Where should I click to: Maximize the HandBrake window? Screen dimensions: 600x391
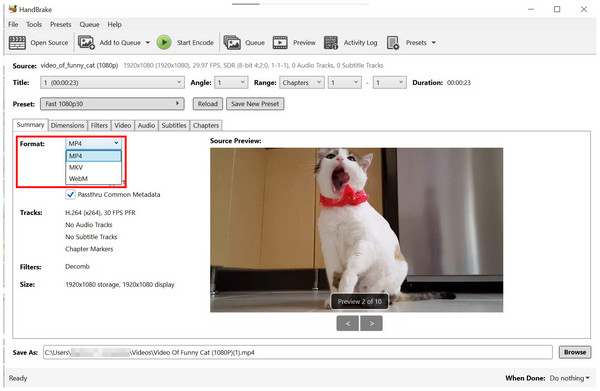click(x=557, y=9)
